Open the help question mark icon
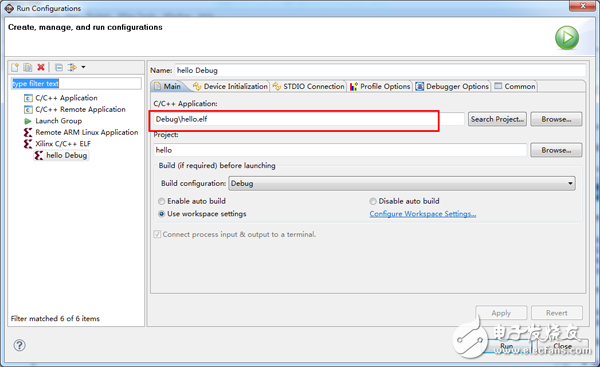The image size is (600, 367). [x=20, y=345]
